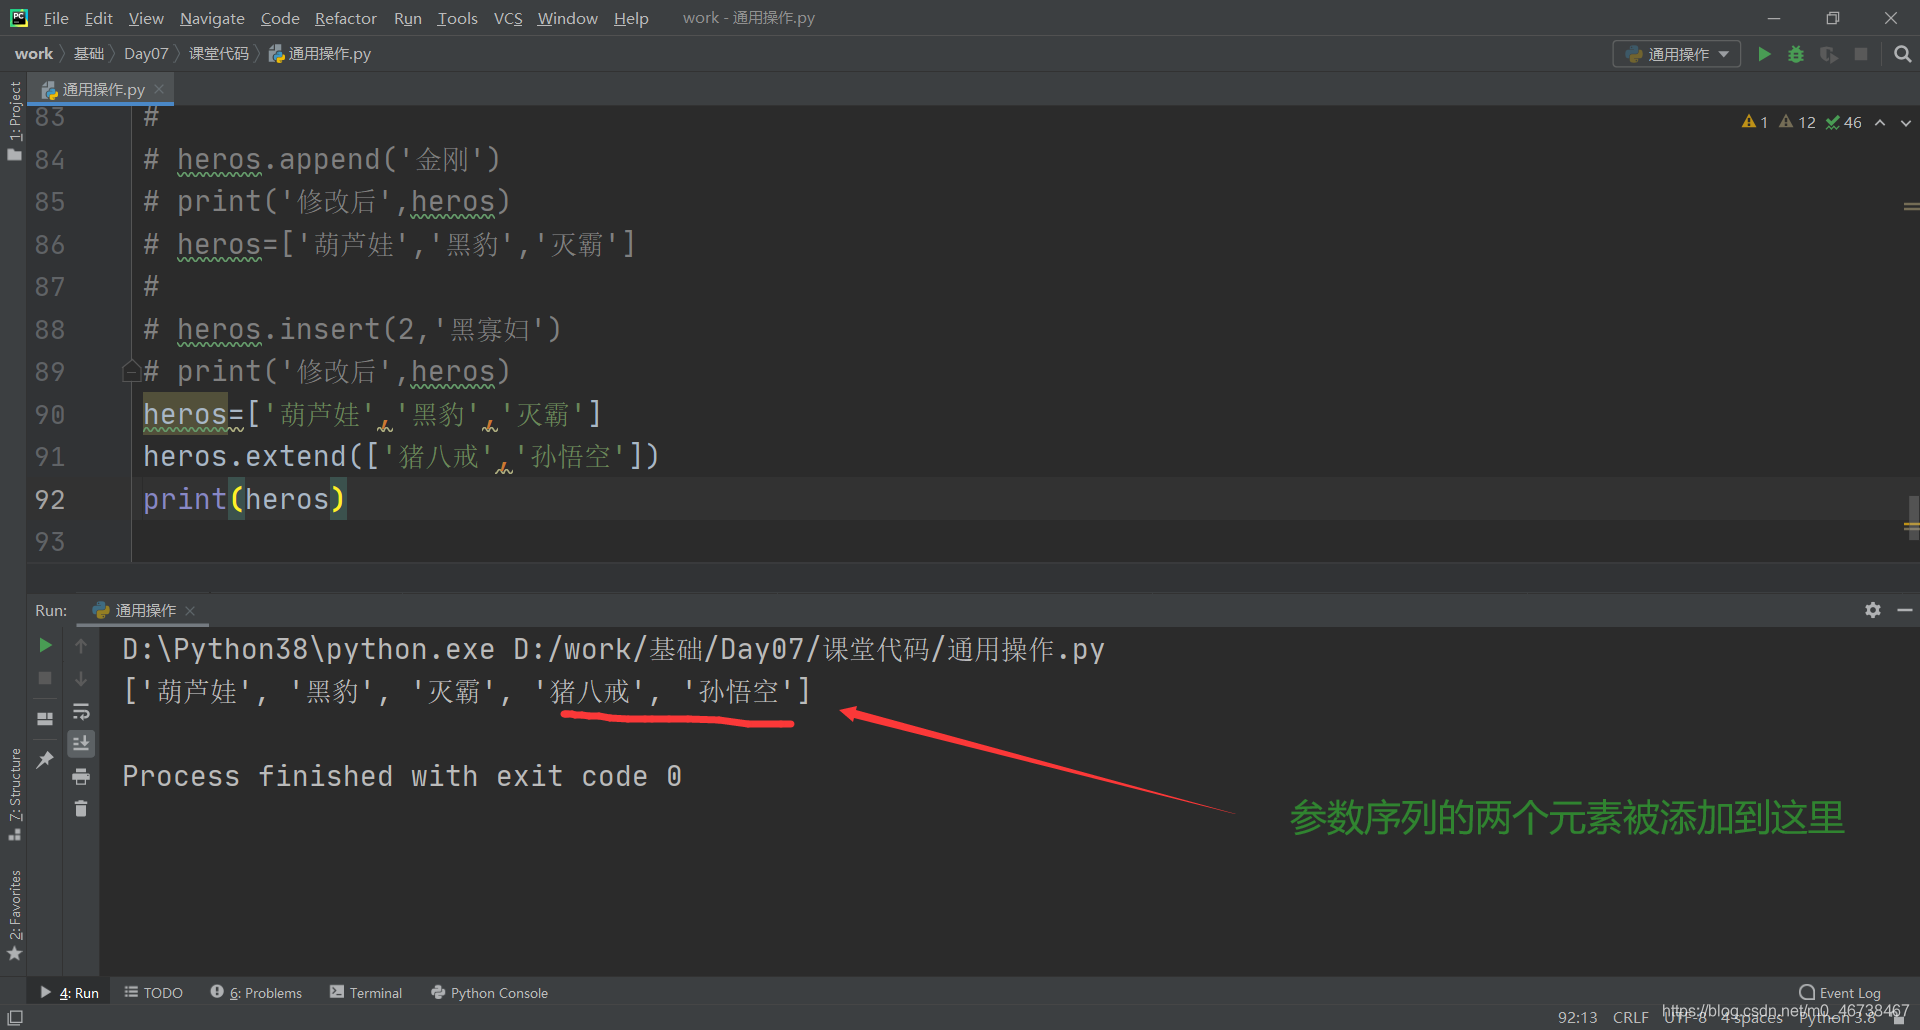Open the Problems tool tab
The height and width of the screenshot is (1030, 1920).
pos(256,992)
